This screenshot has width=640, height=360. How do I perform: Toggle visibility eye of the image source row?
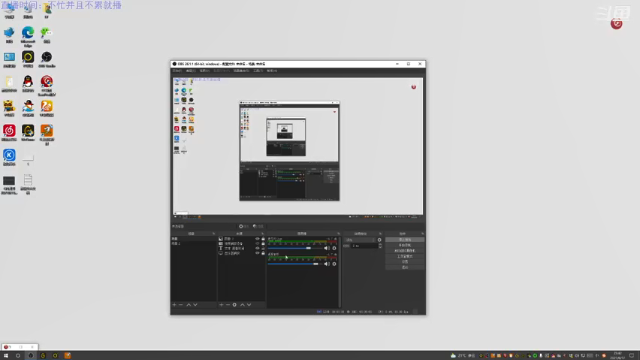[x=257, y=239]
